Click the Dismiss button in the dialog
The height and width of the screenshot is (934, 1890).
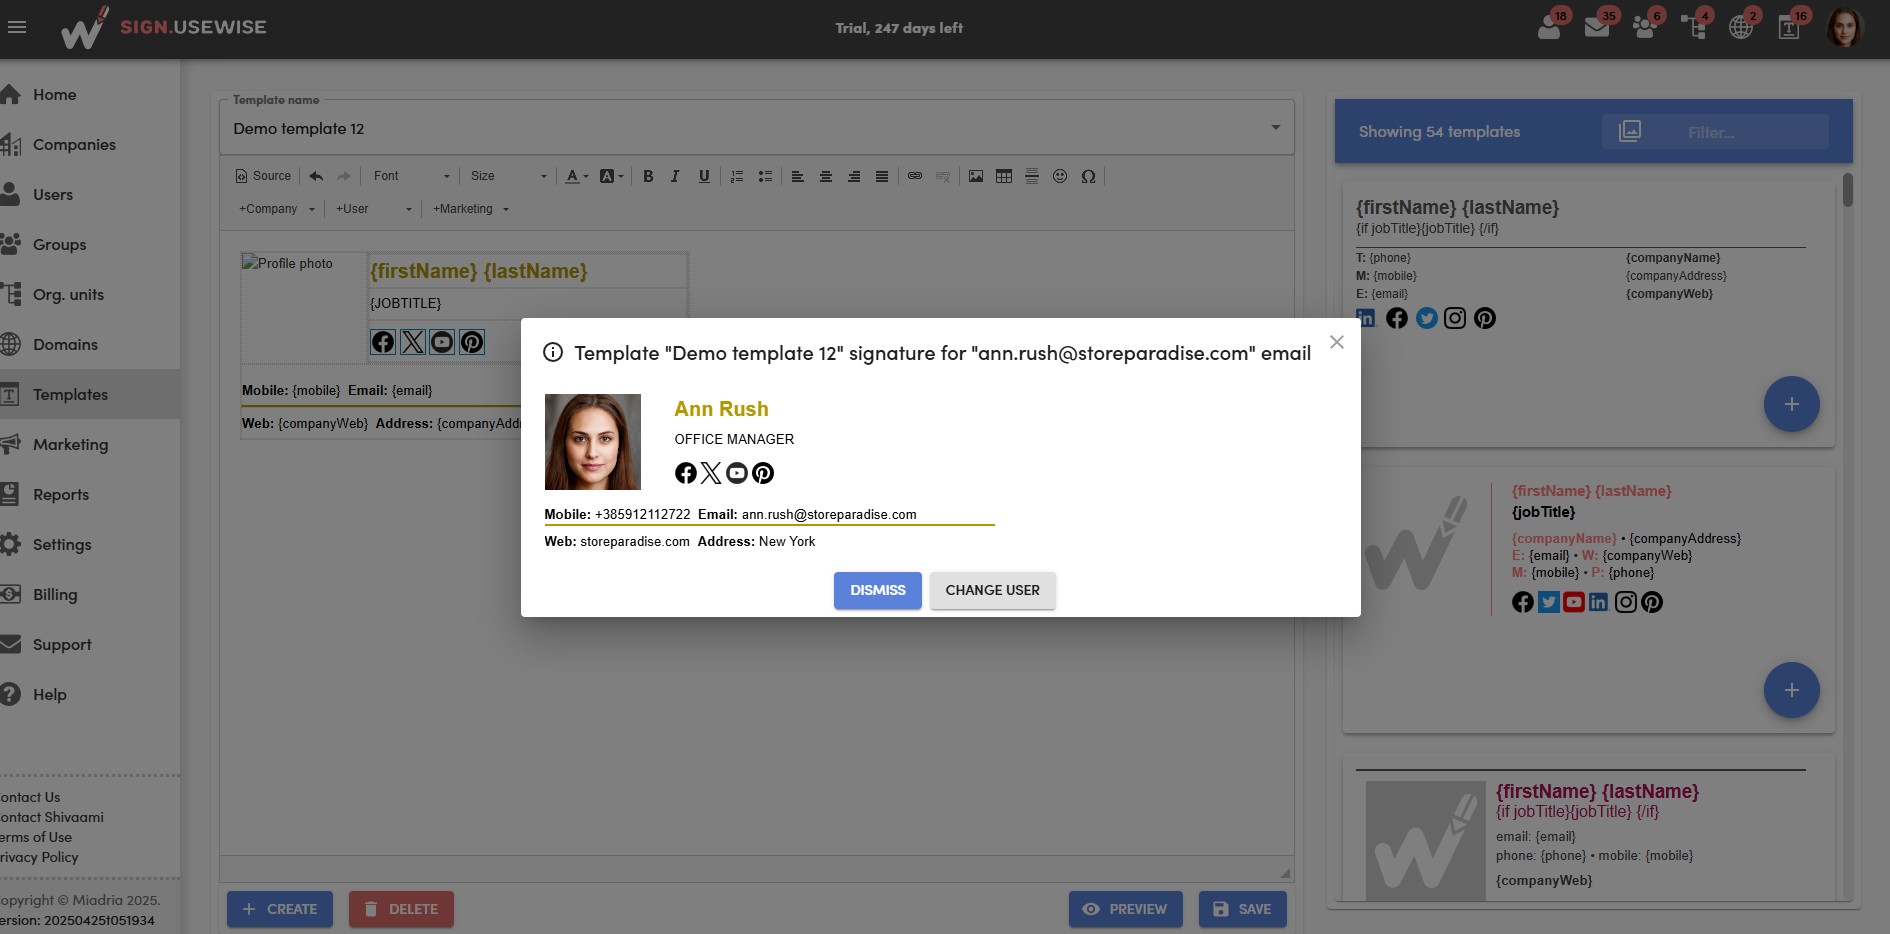(877, 590)
